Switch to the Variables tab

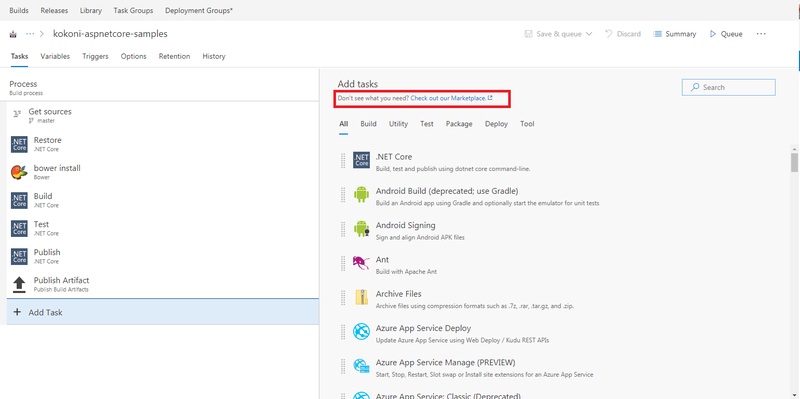pos(55,56)
